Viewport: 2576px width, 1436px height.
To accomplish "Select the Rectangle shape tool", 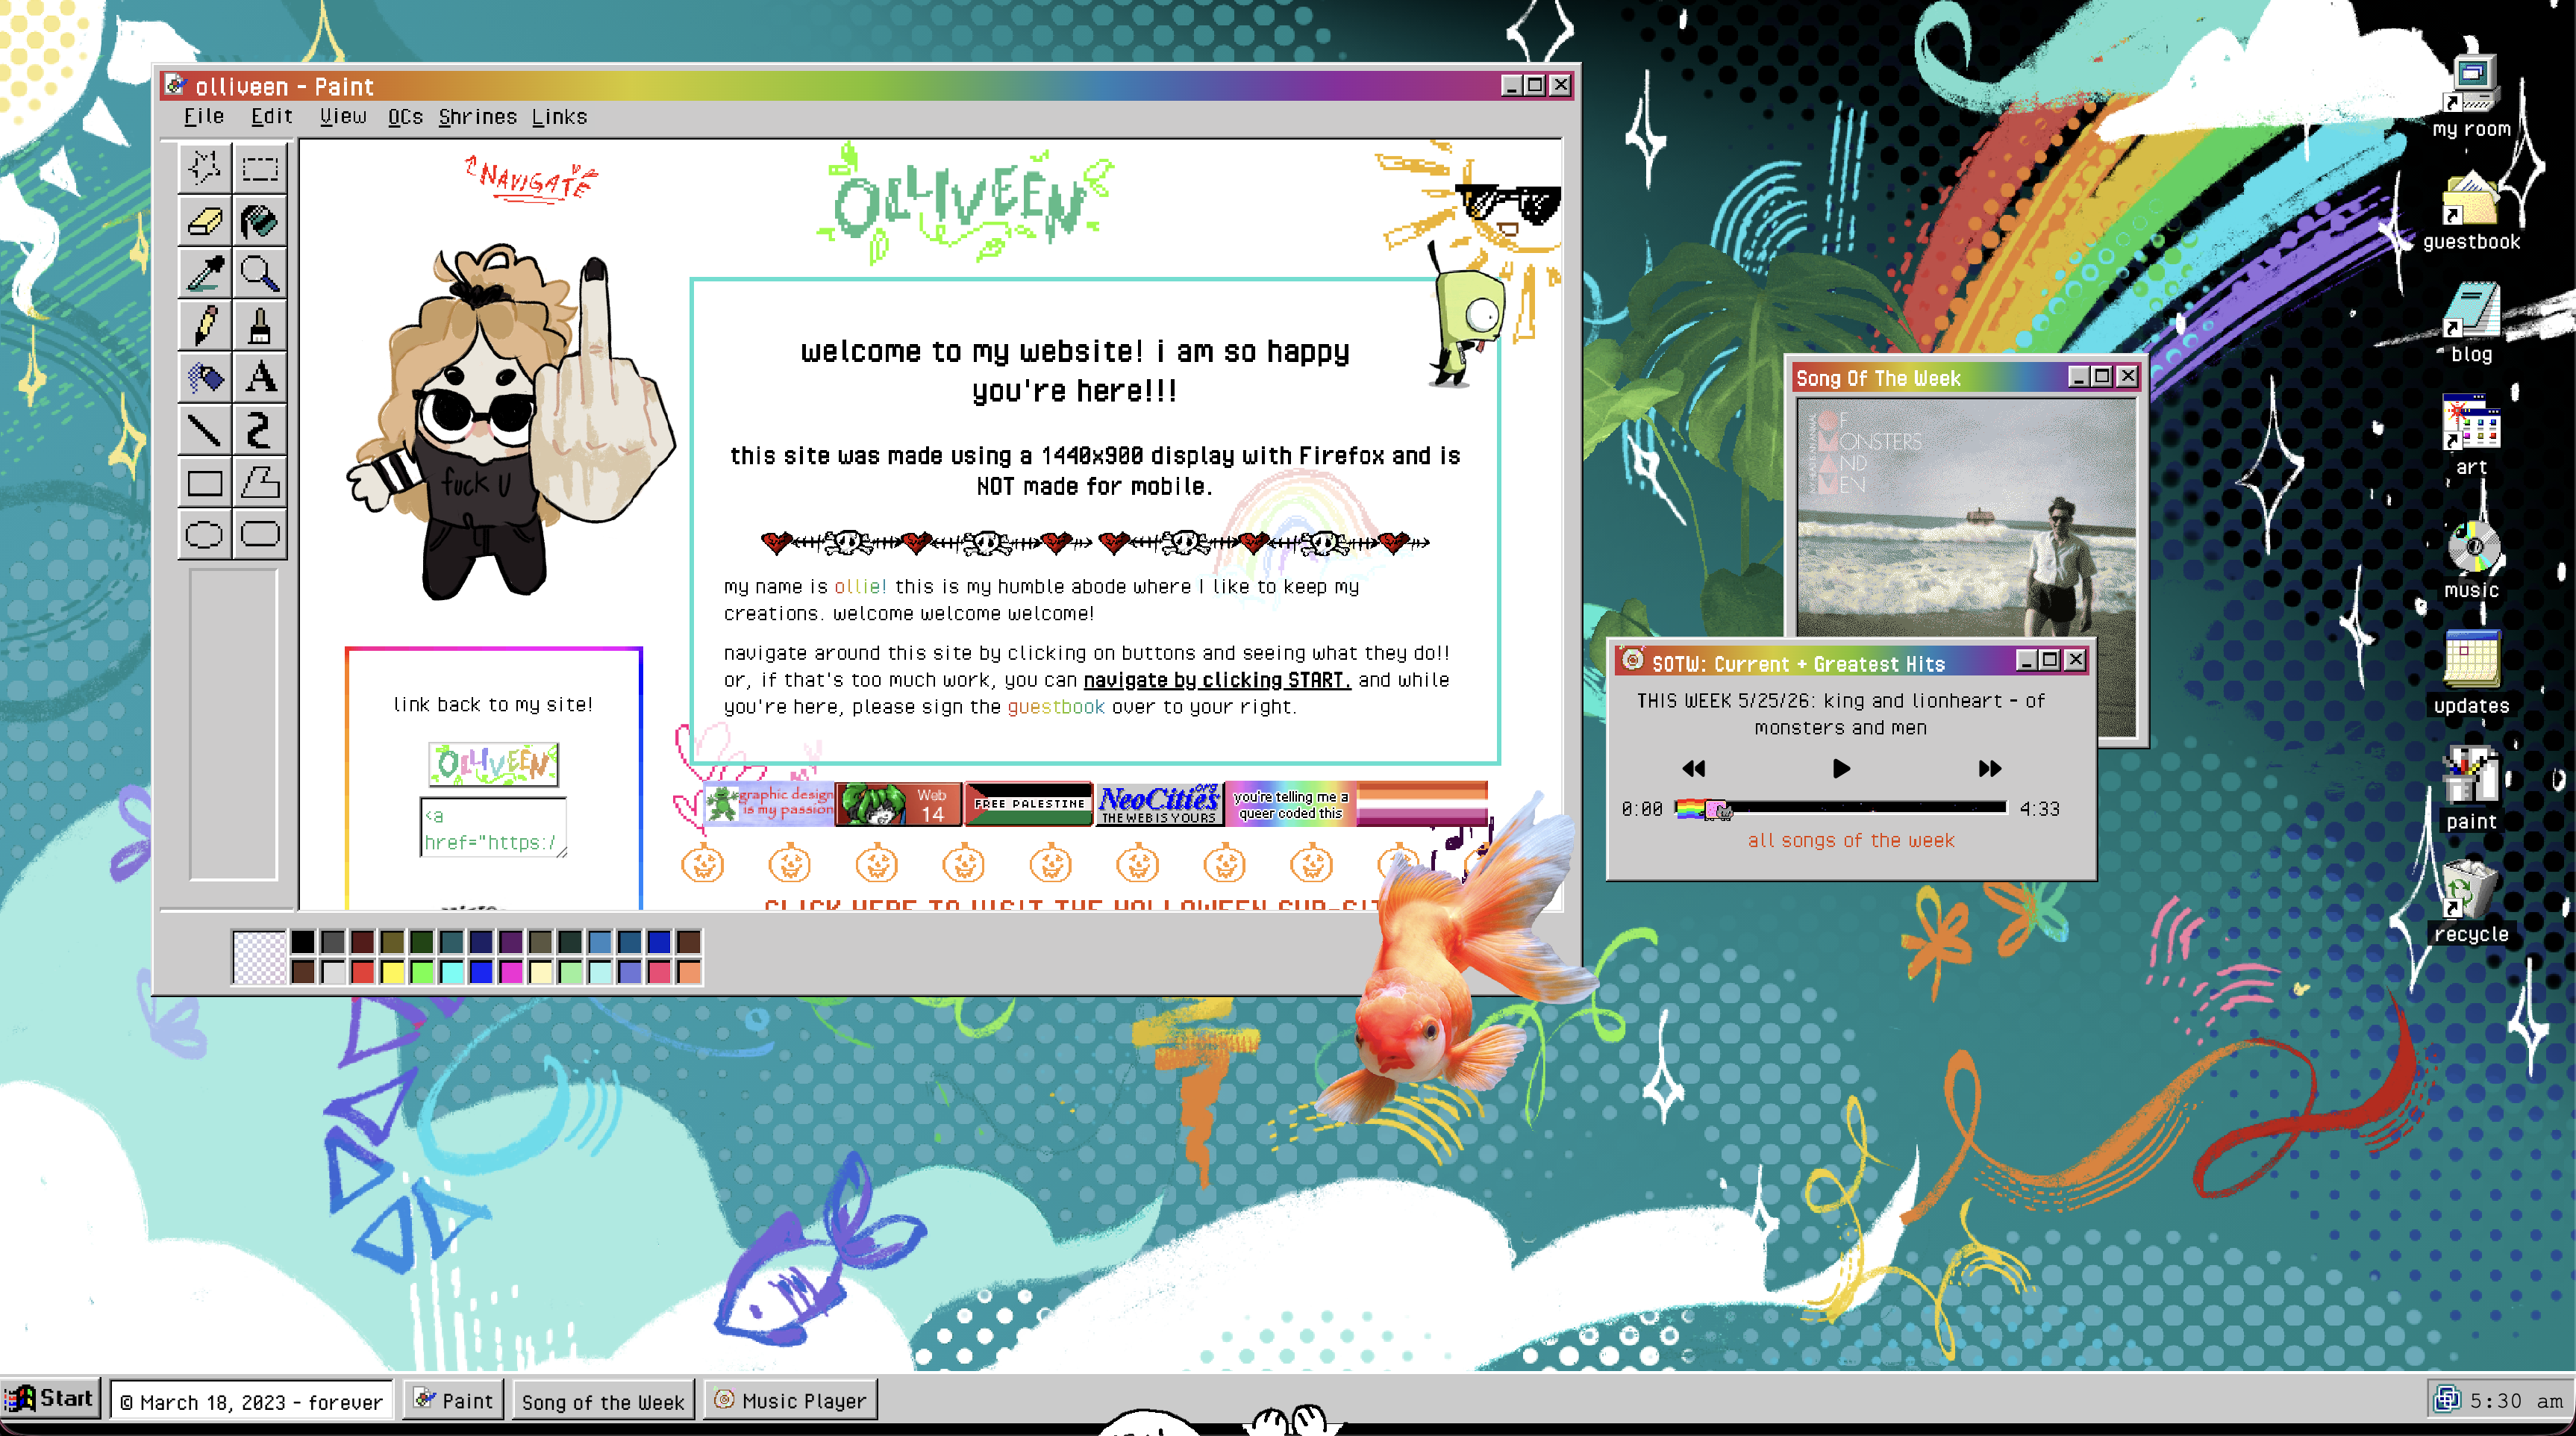I will (205, 482).
